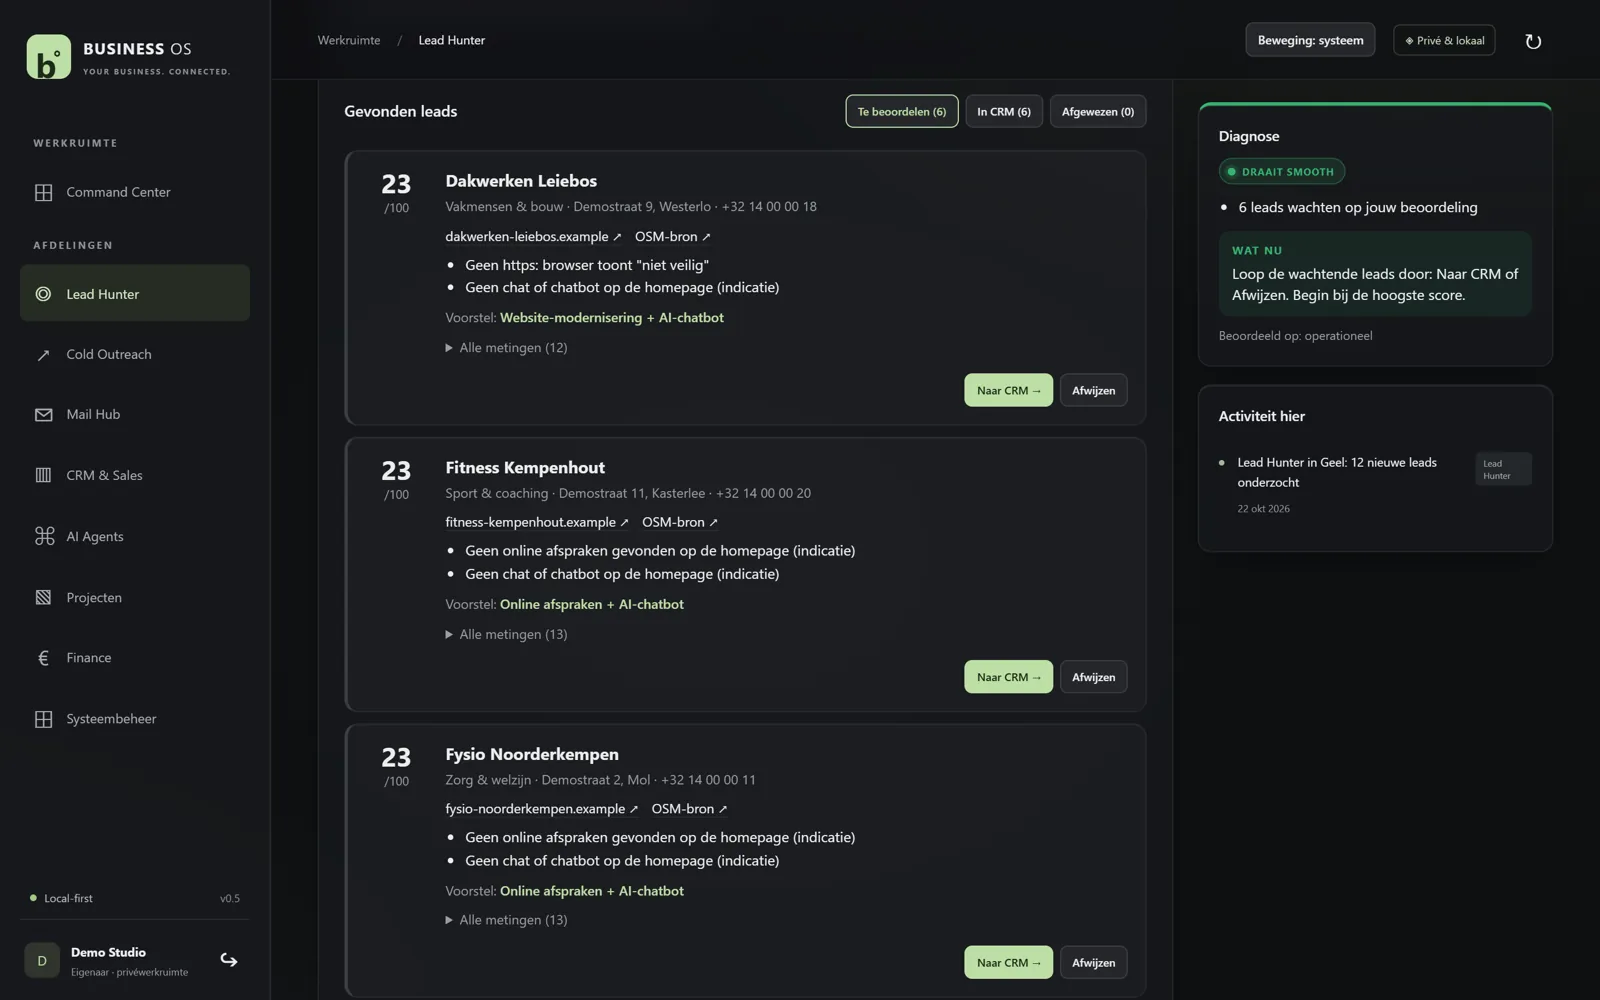This screenshot has width=1600, height=1000.
Task: Expand Alle metingen (13) for Fitness Kempenhout
Action: pyautogui.click(x=506, y=634)
